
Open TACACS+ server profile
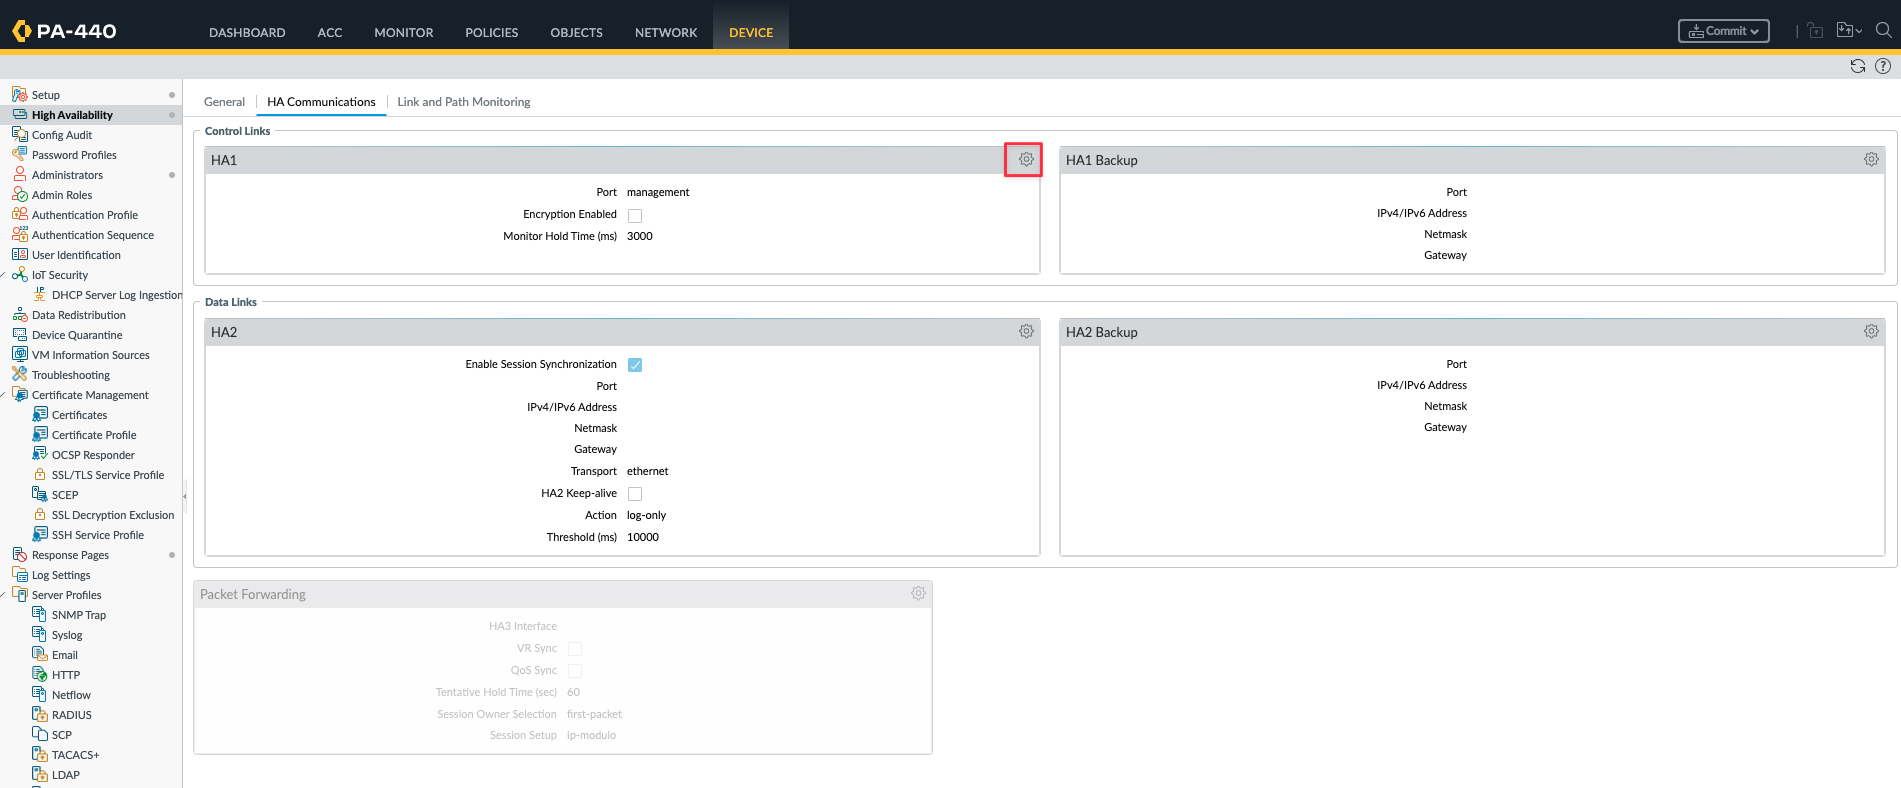(x=76, y=755)
